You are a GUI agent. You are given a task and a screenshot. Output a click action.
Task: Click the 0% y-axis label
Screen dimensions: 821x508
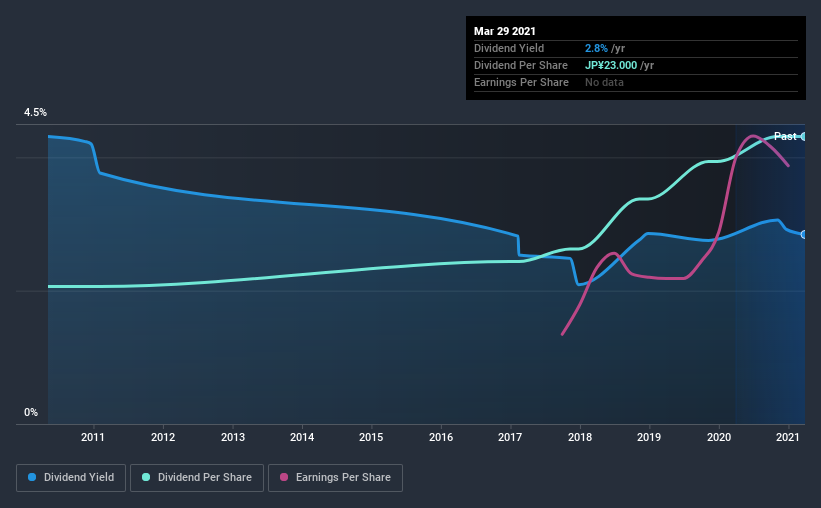pyautogui.click(x=31, y=413)
